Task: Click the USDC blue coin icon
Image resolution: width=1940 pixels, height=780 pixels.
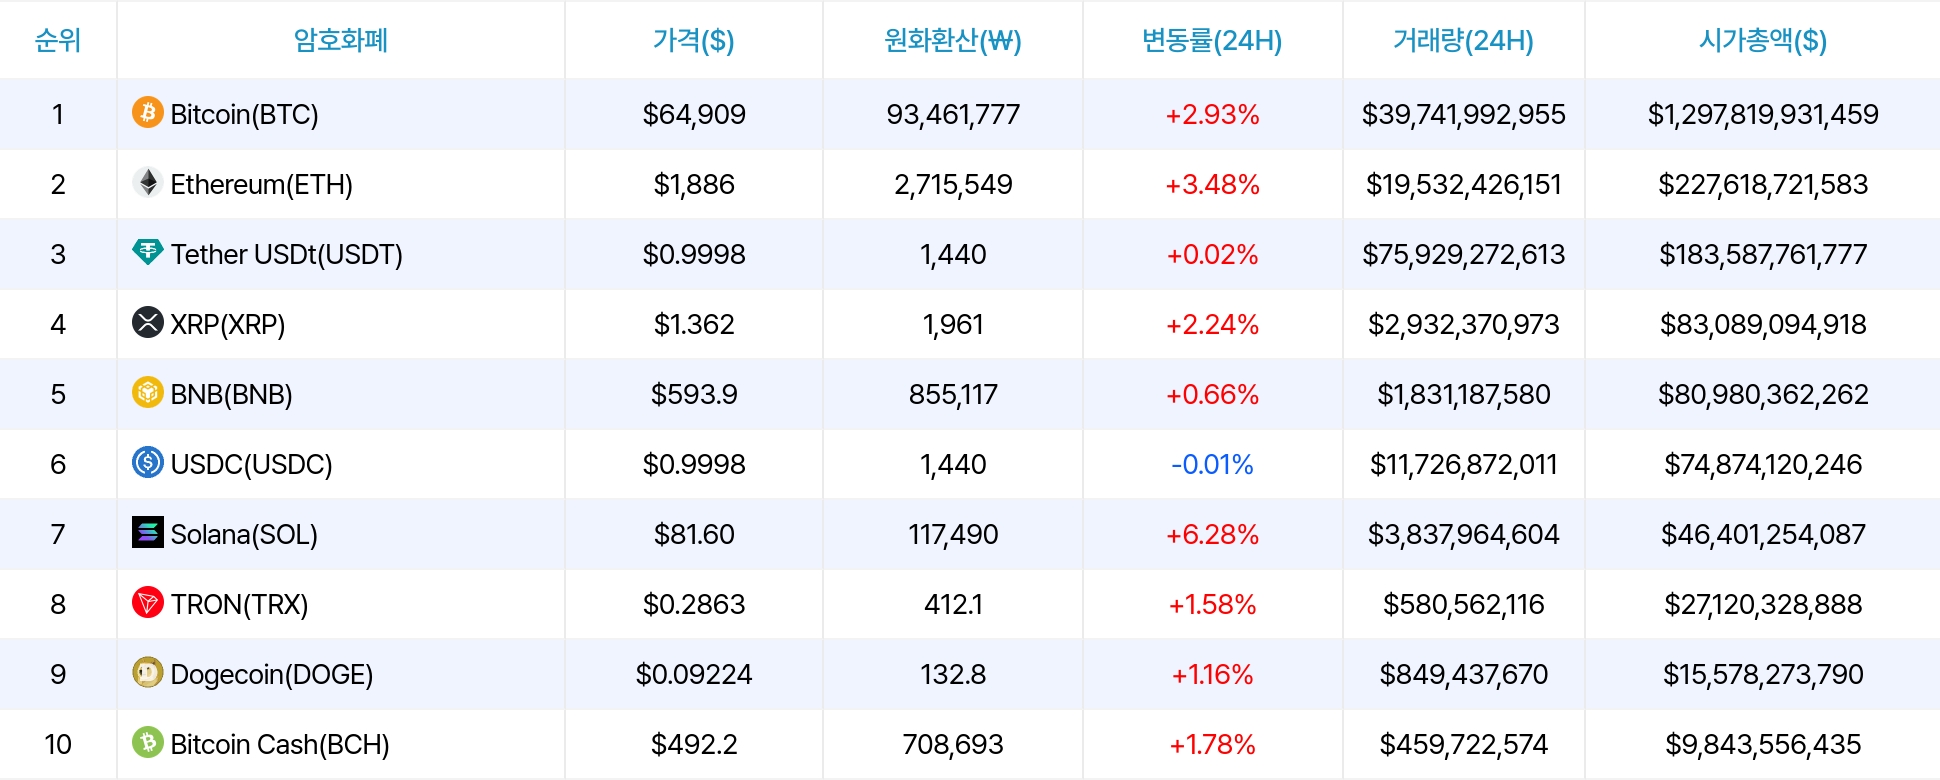Action: point(148,462)
